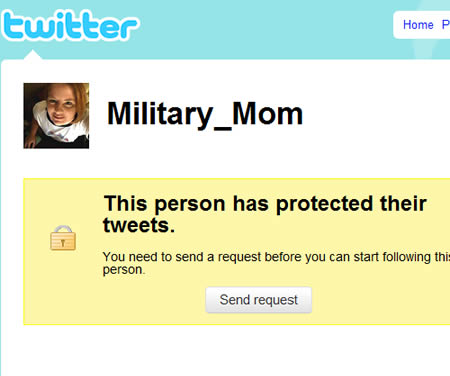Click the padlock protected-tweets icon
450x376 pixels.
click(x=63, y=238)
